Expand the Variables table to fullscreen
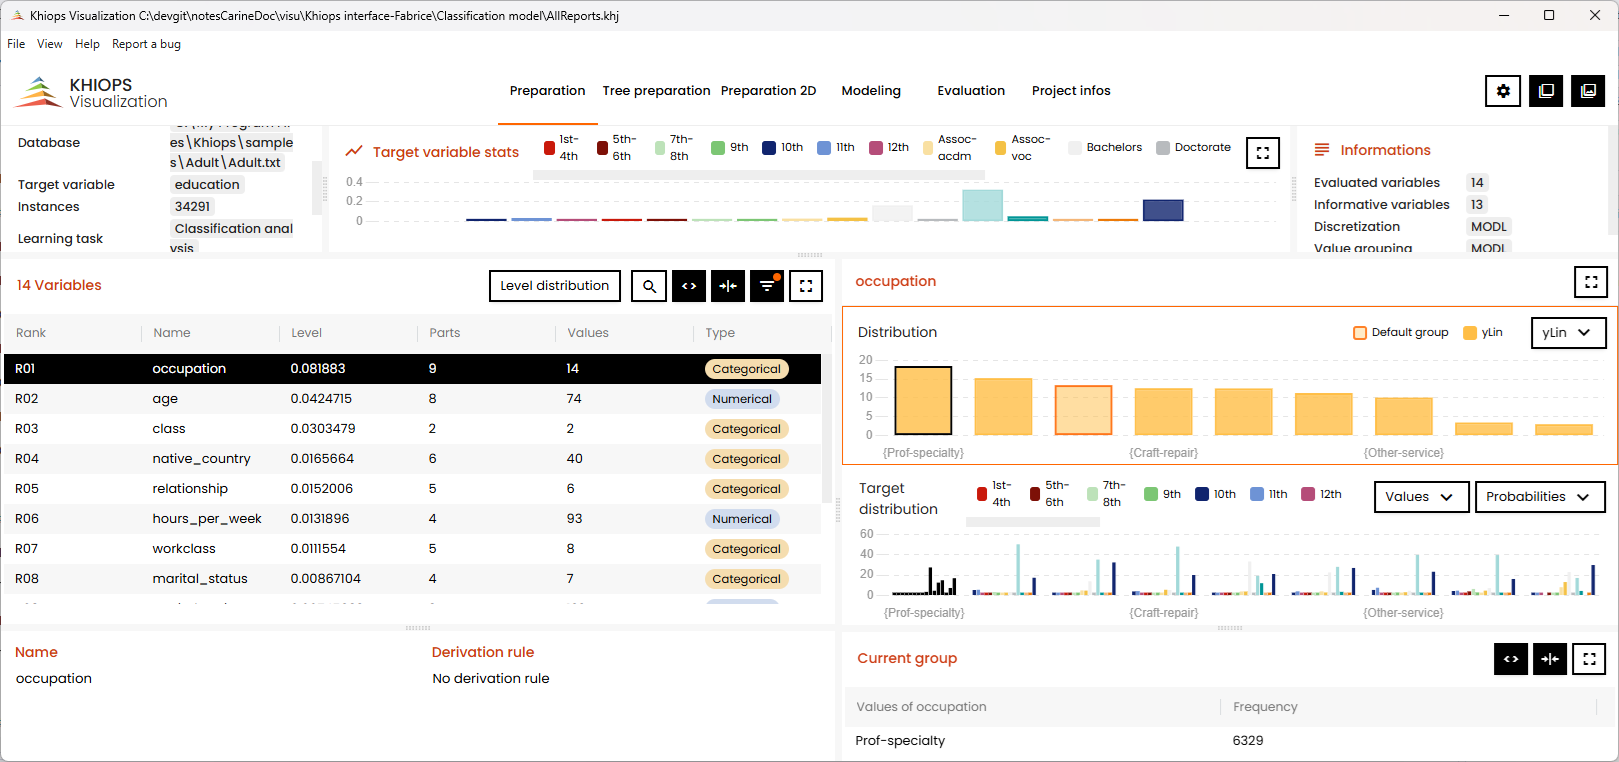This screenshot has height=762, width=1619. (806, 286)
